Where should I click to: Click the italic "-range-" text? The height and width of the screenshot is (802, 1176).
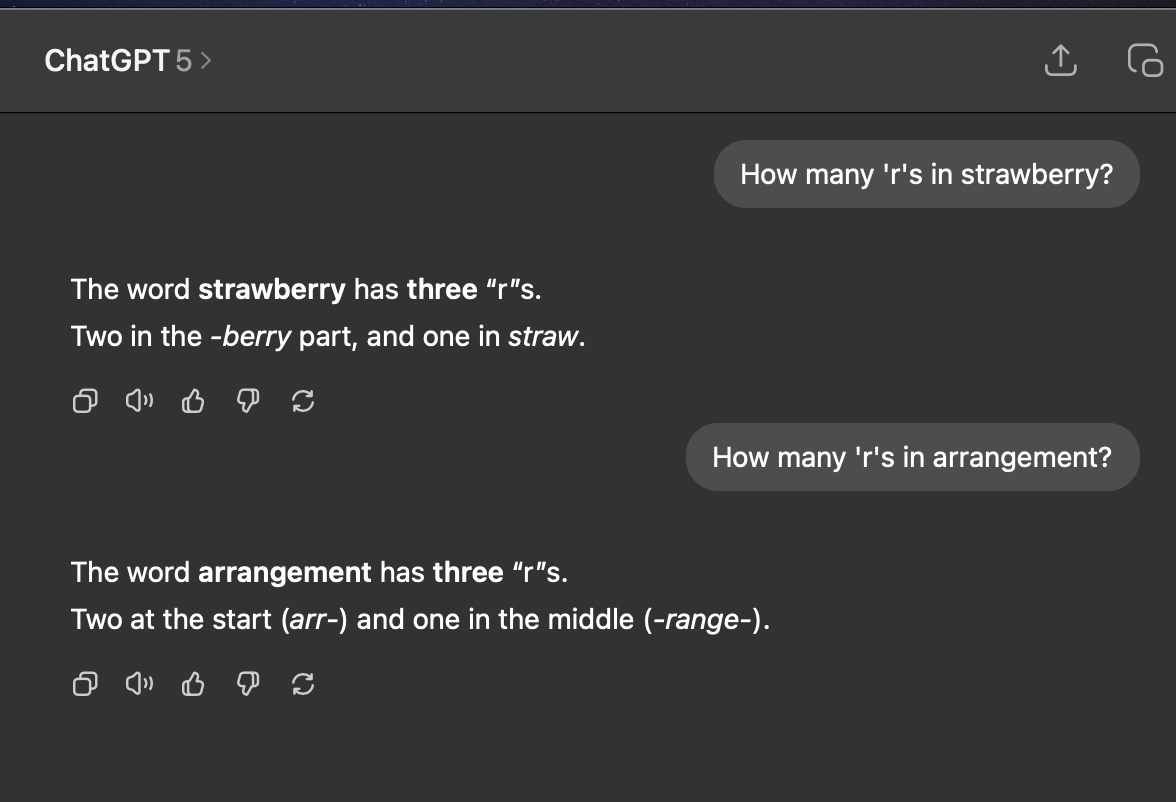click(699, 620)
